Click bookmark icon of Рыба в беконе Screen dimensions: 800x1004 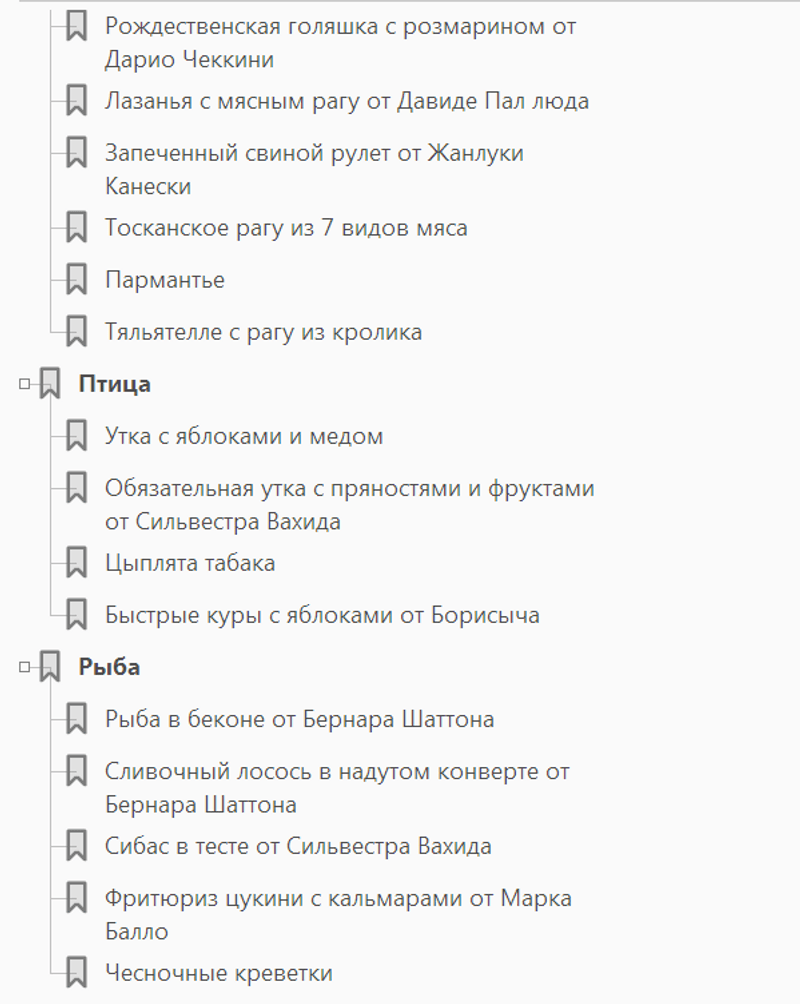click(76, 719)
